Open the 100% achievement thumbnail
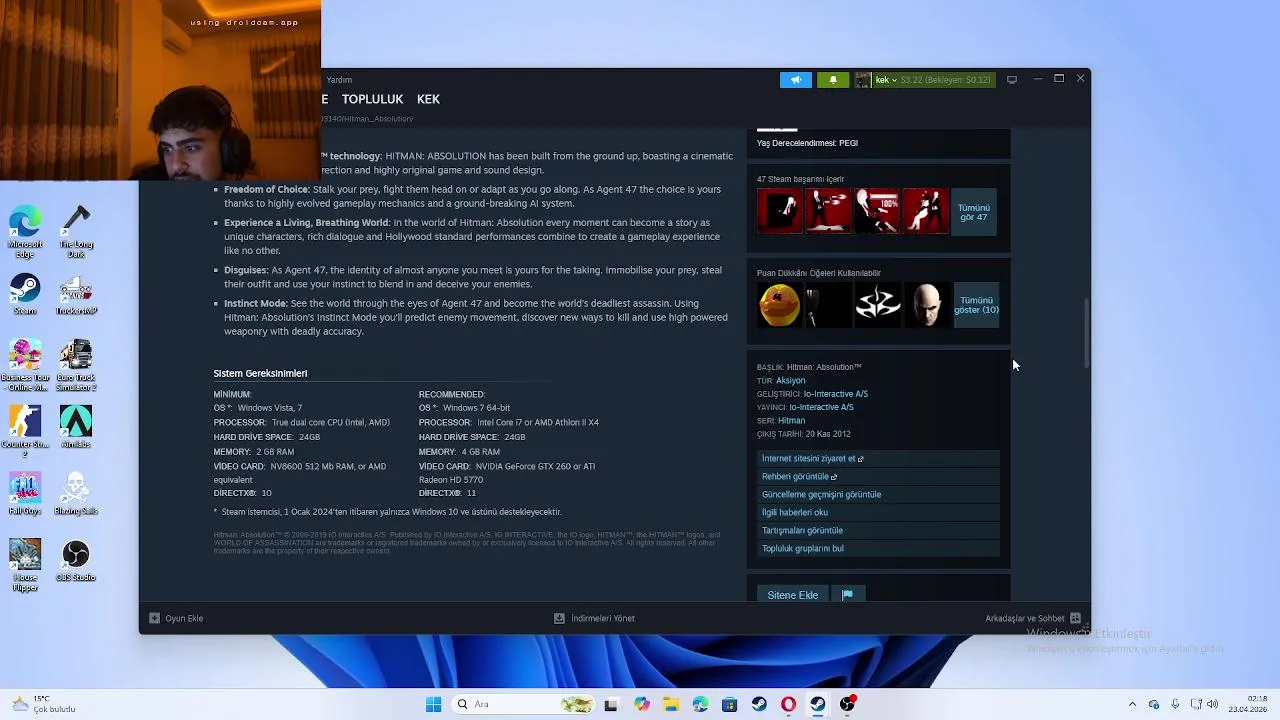Screen dimensions: 1280x720 [877, 212]
